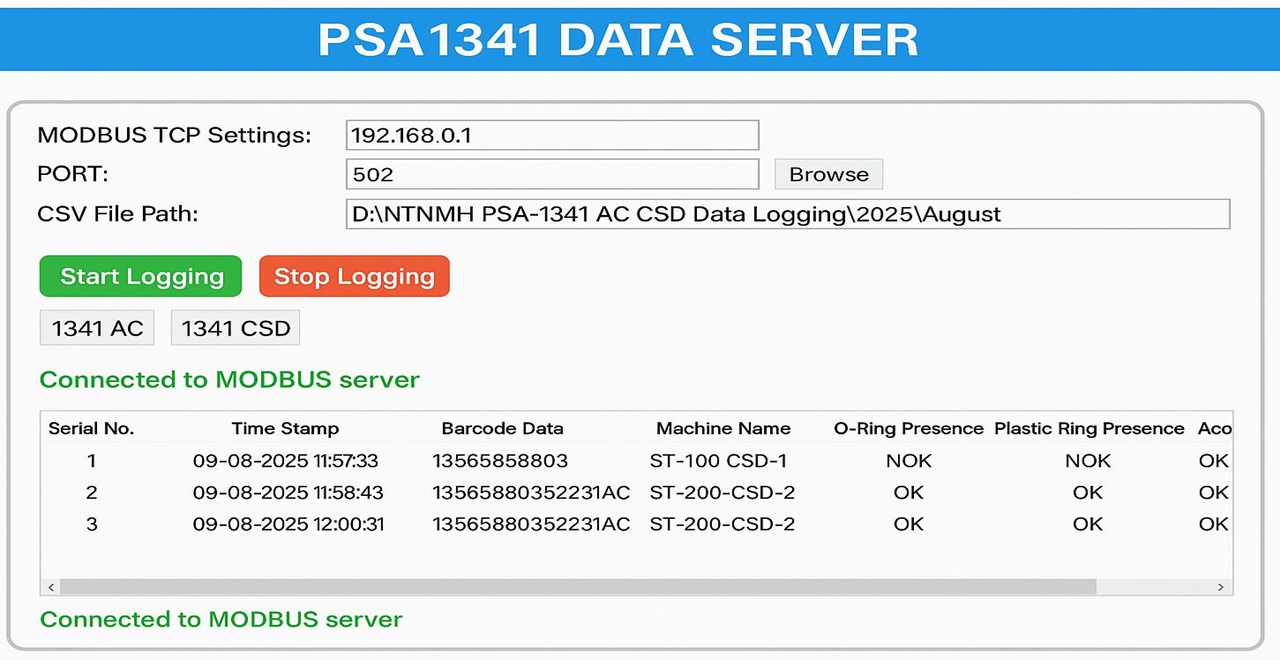Click the Serial No. column header
Image resolution: width=1280 pixels, height=660 pixels.
[x=91, y=428]
